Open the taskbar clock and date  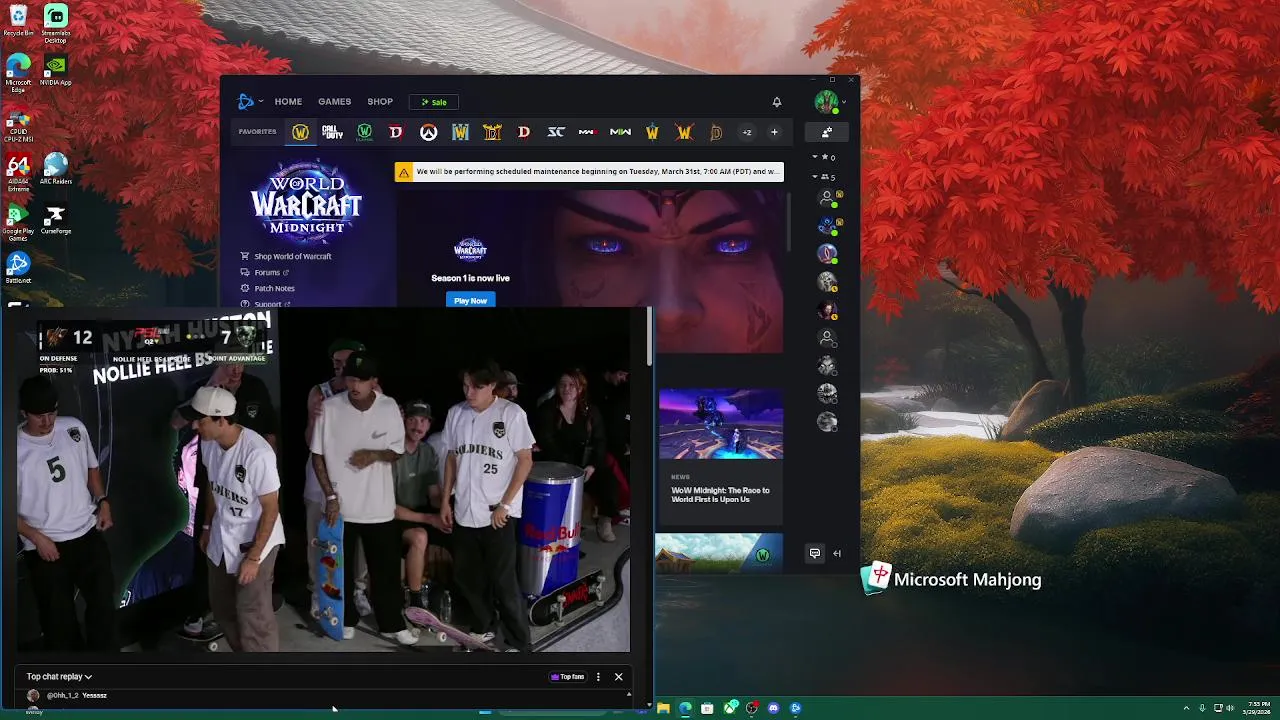pos(1259,708)
